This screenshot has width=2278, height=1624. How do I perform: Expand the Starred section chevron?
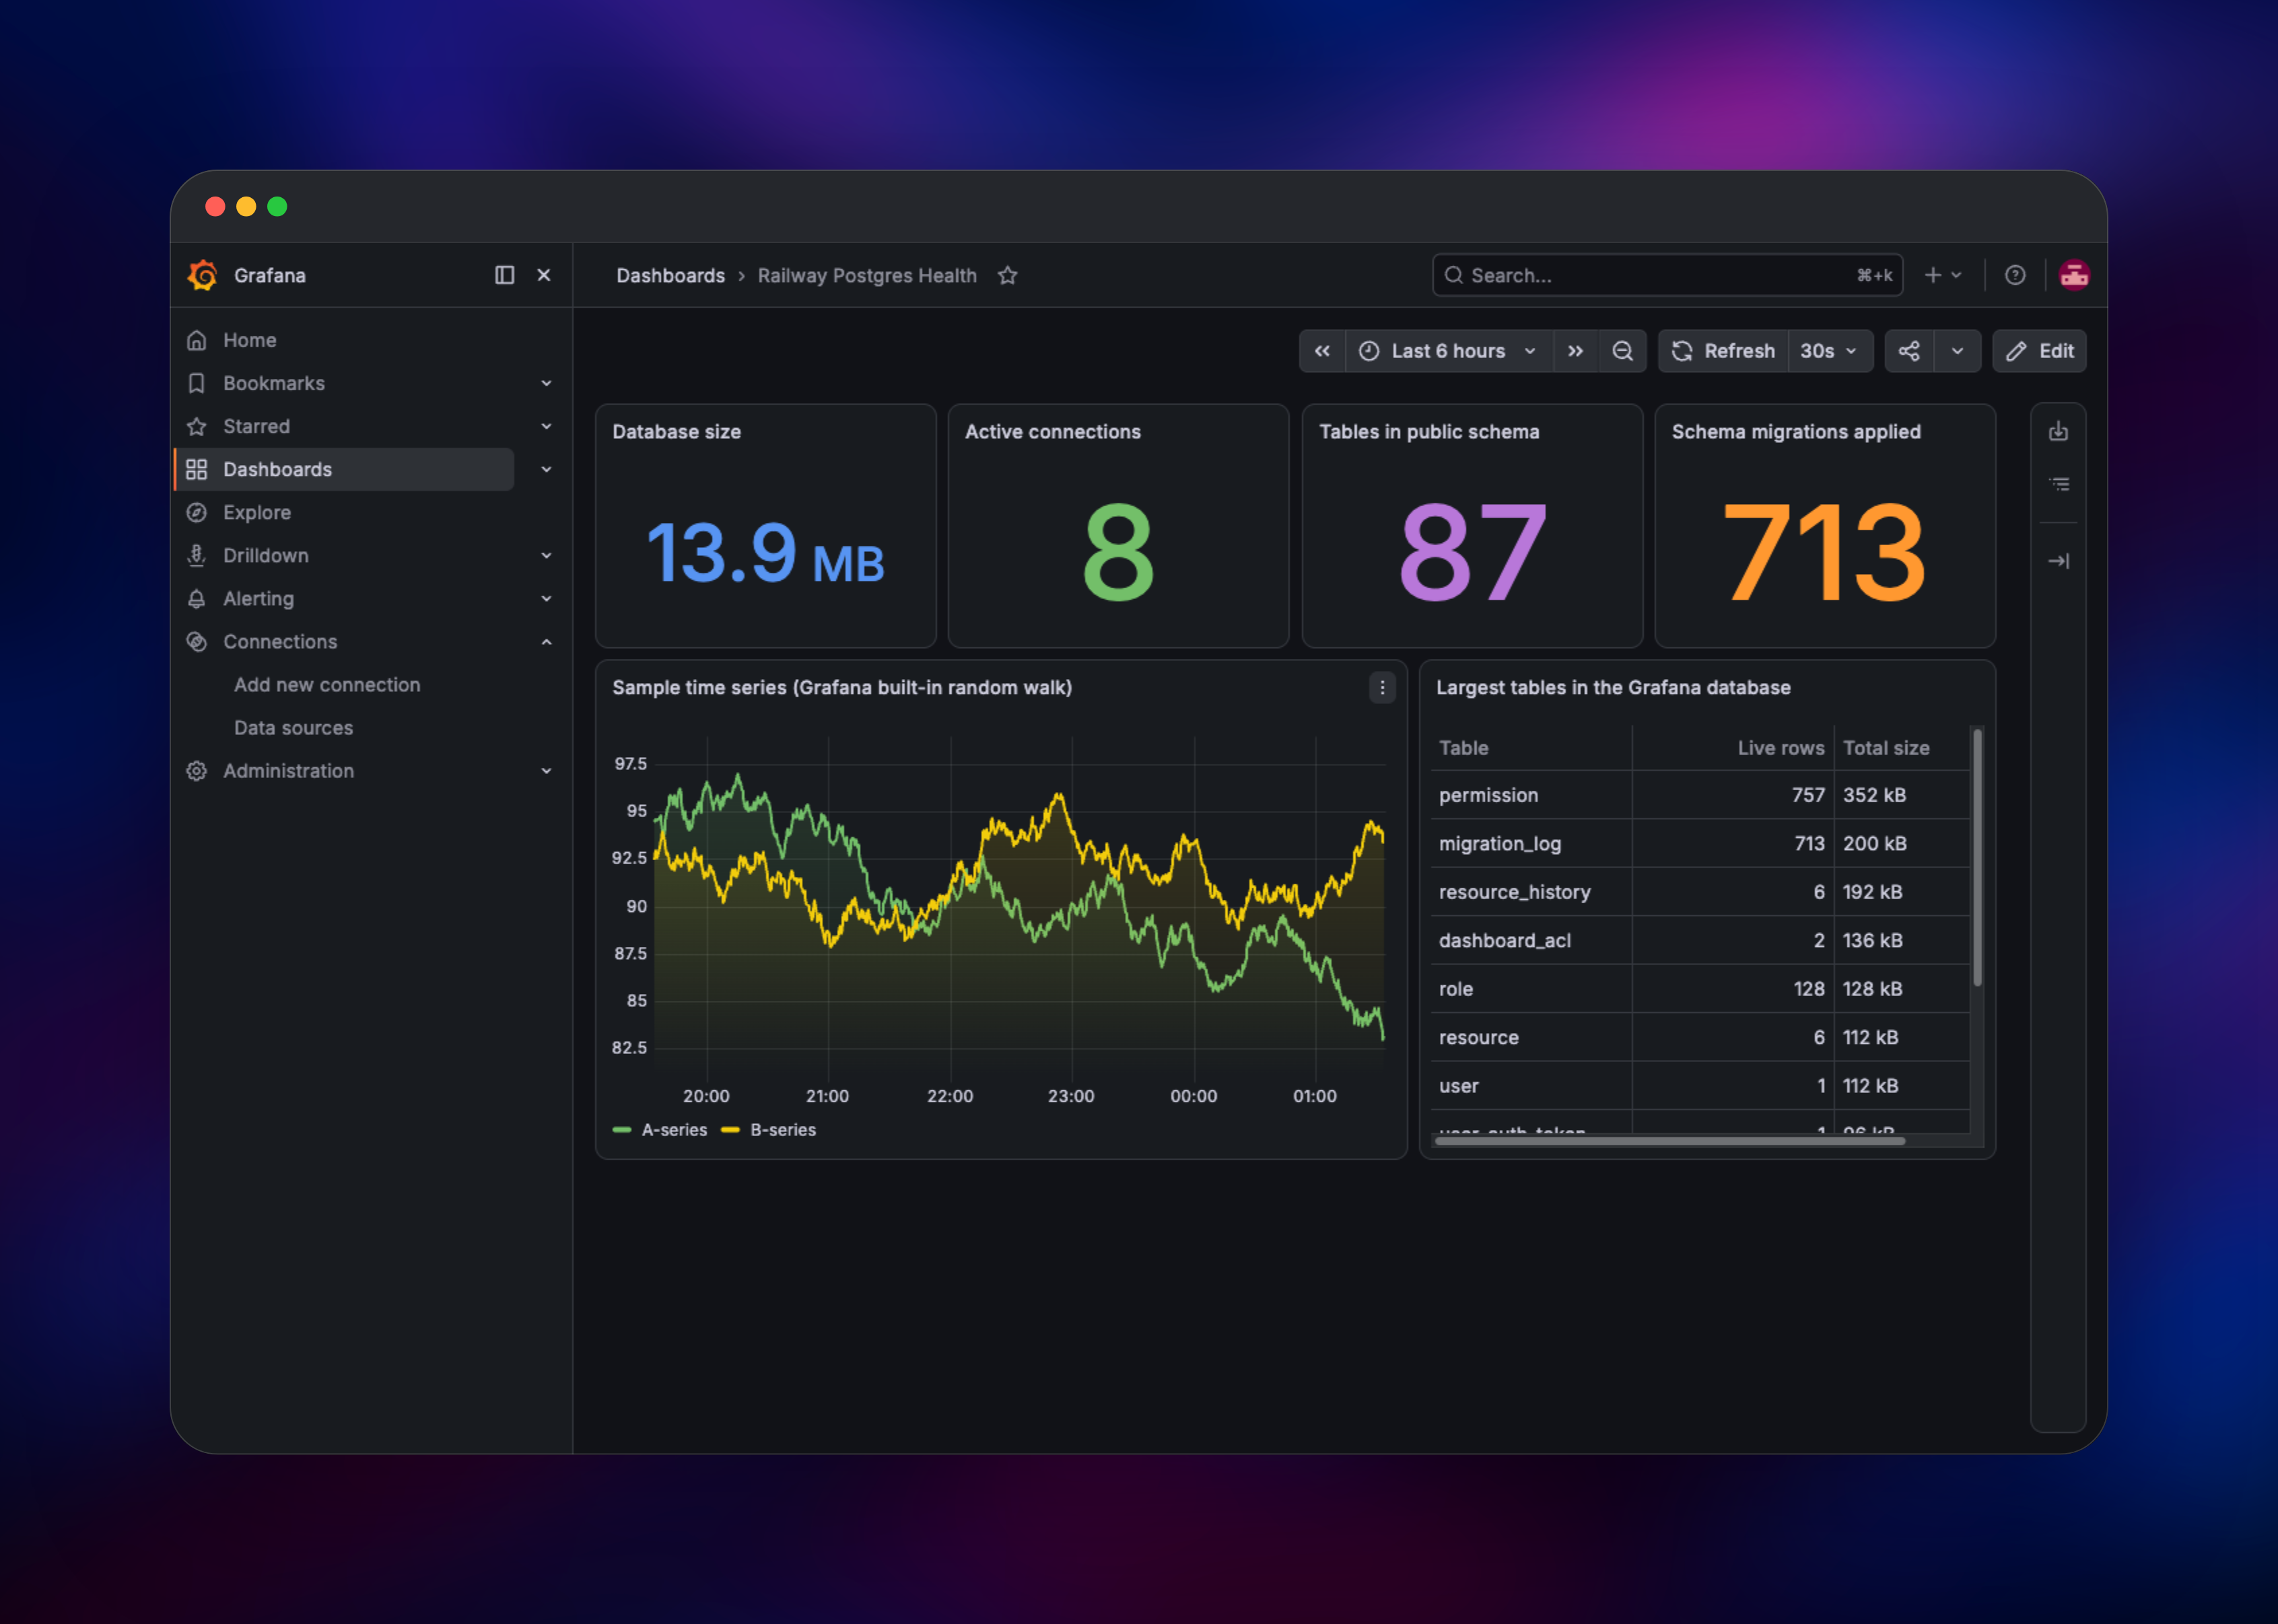coord(546,426)
